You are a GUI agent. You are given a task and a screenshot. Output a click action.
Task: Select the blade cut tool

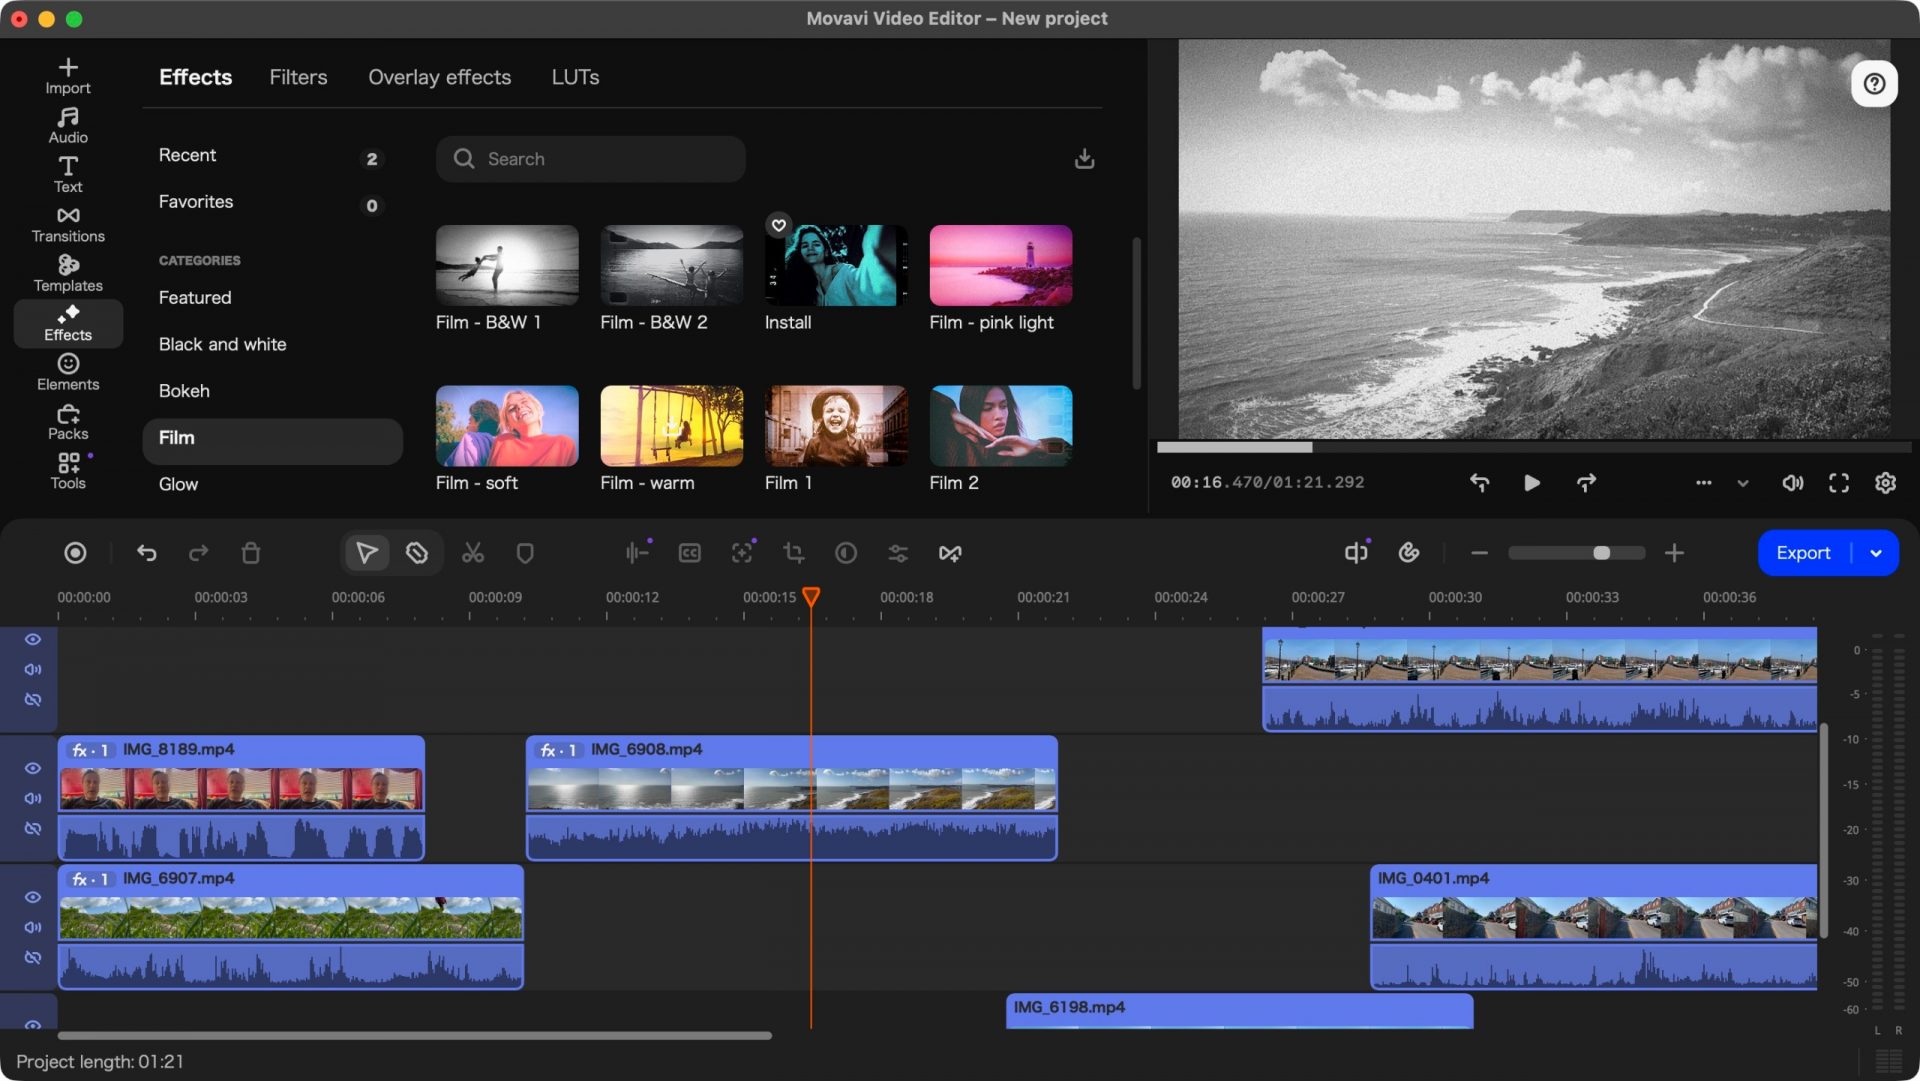click(x=417, y=553)
